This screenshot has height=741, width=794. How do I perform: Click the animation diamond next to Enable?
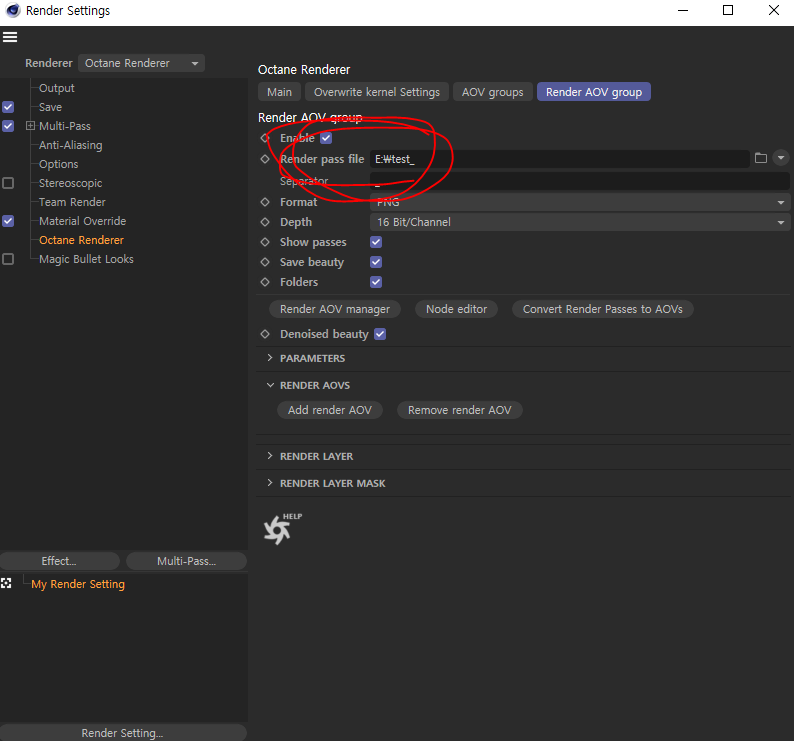point(265,138)
